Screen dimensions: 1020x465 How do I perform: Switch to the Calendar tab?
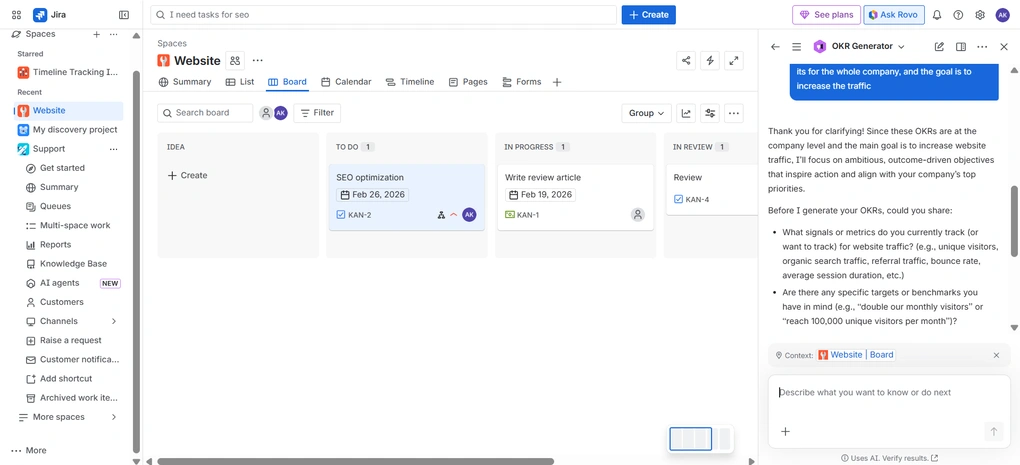click(x=346, y=82)
